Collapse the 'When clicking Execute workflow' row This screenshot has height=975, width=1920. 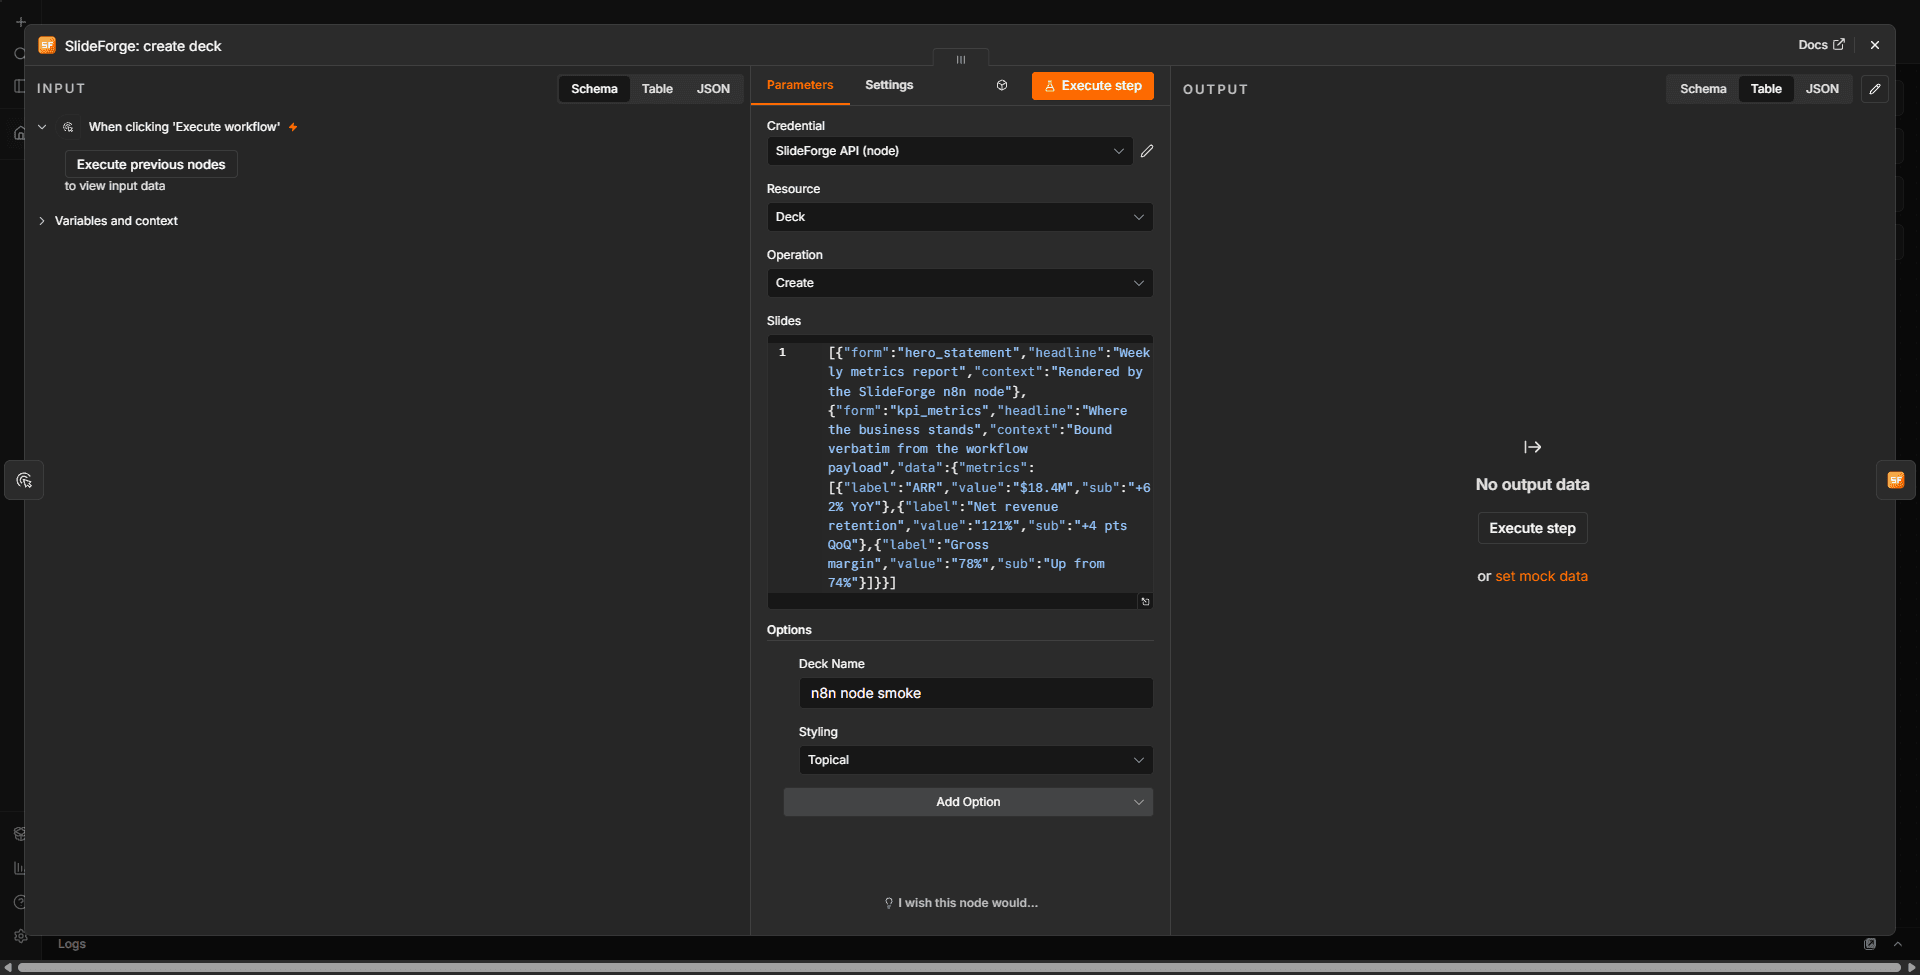tap(42, 127)
